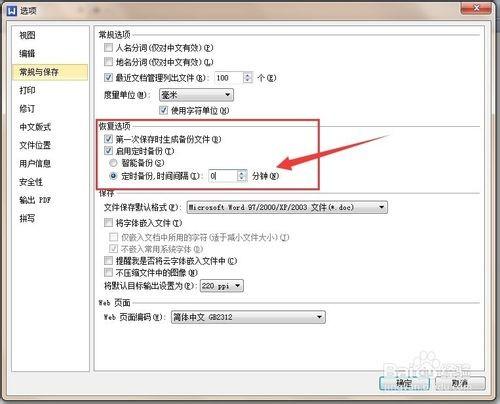Expand Web 页面编码 dropdown
The image size is (500, 404).
click(x=248, y=317)
